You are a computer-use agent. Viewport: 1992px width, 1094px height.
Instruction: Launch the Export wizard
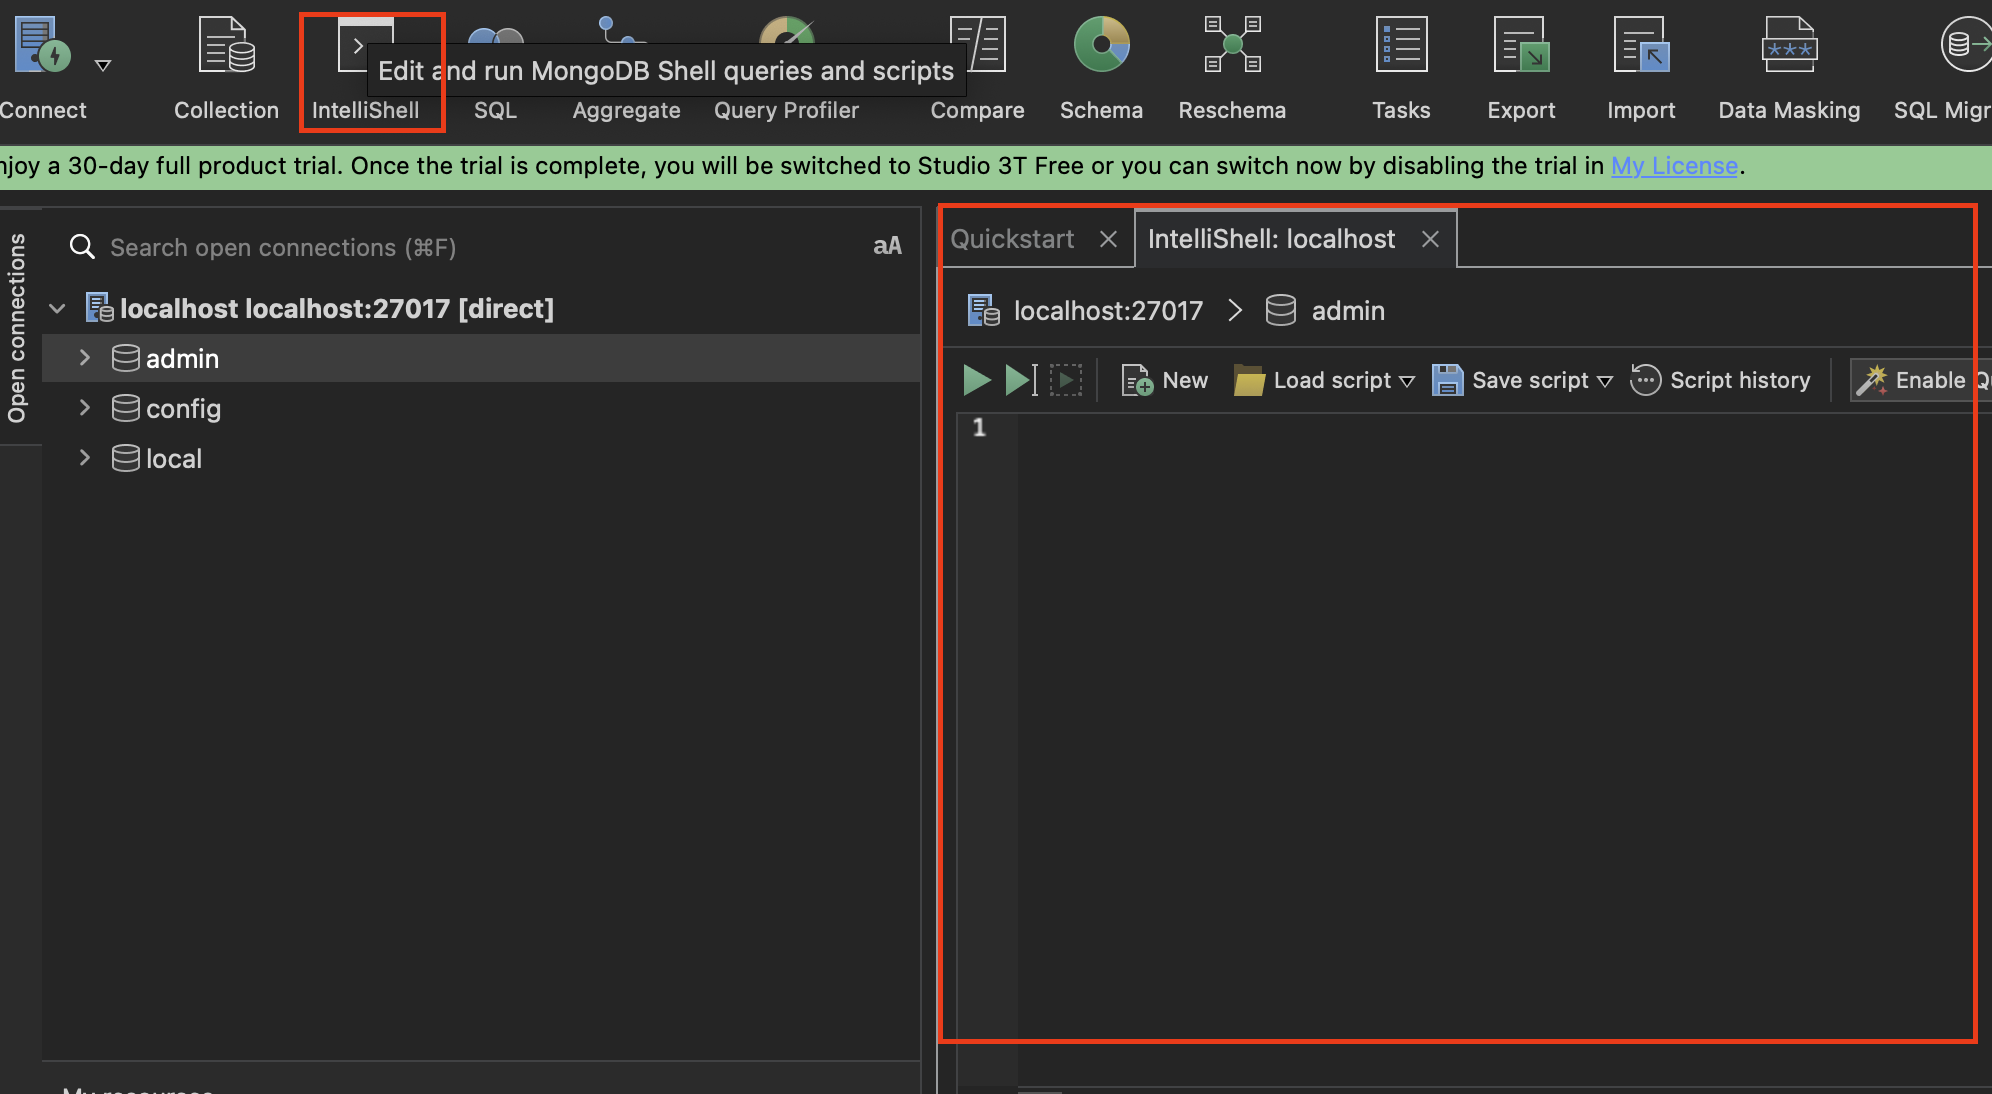tap(1521, 68)
